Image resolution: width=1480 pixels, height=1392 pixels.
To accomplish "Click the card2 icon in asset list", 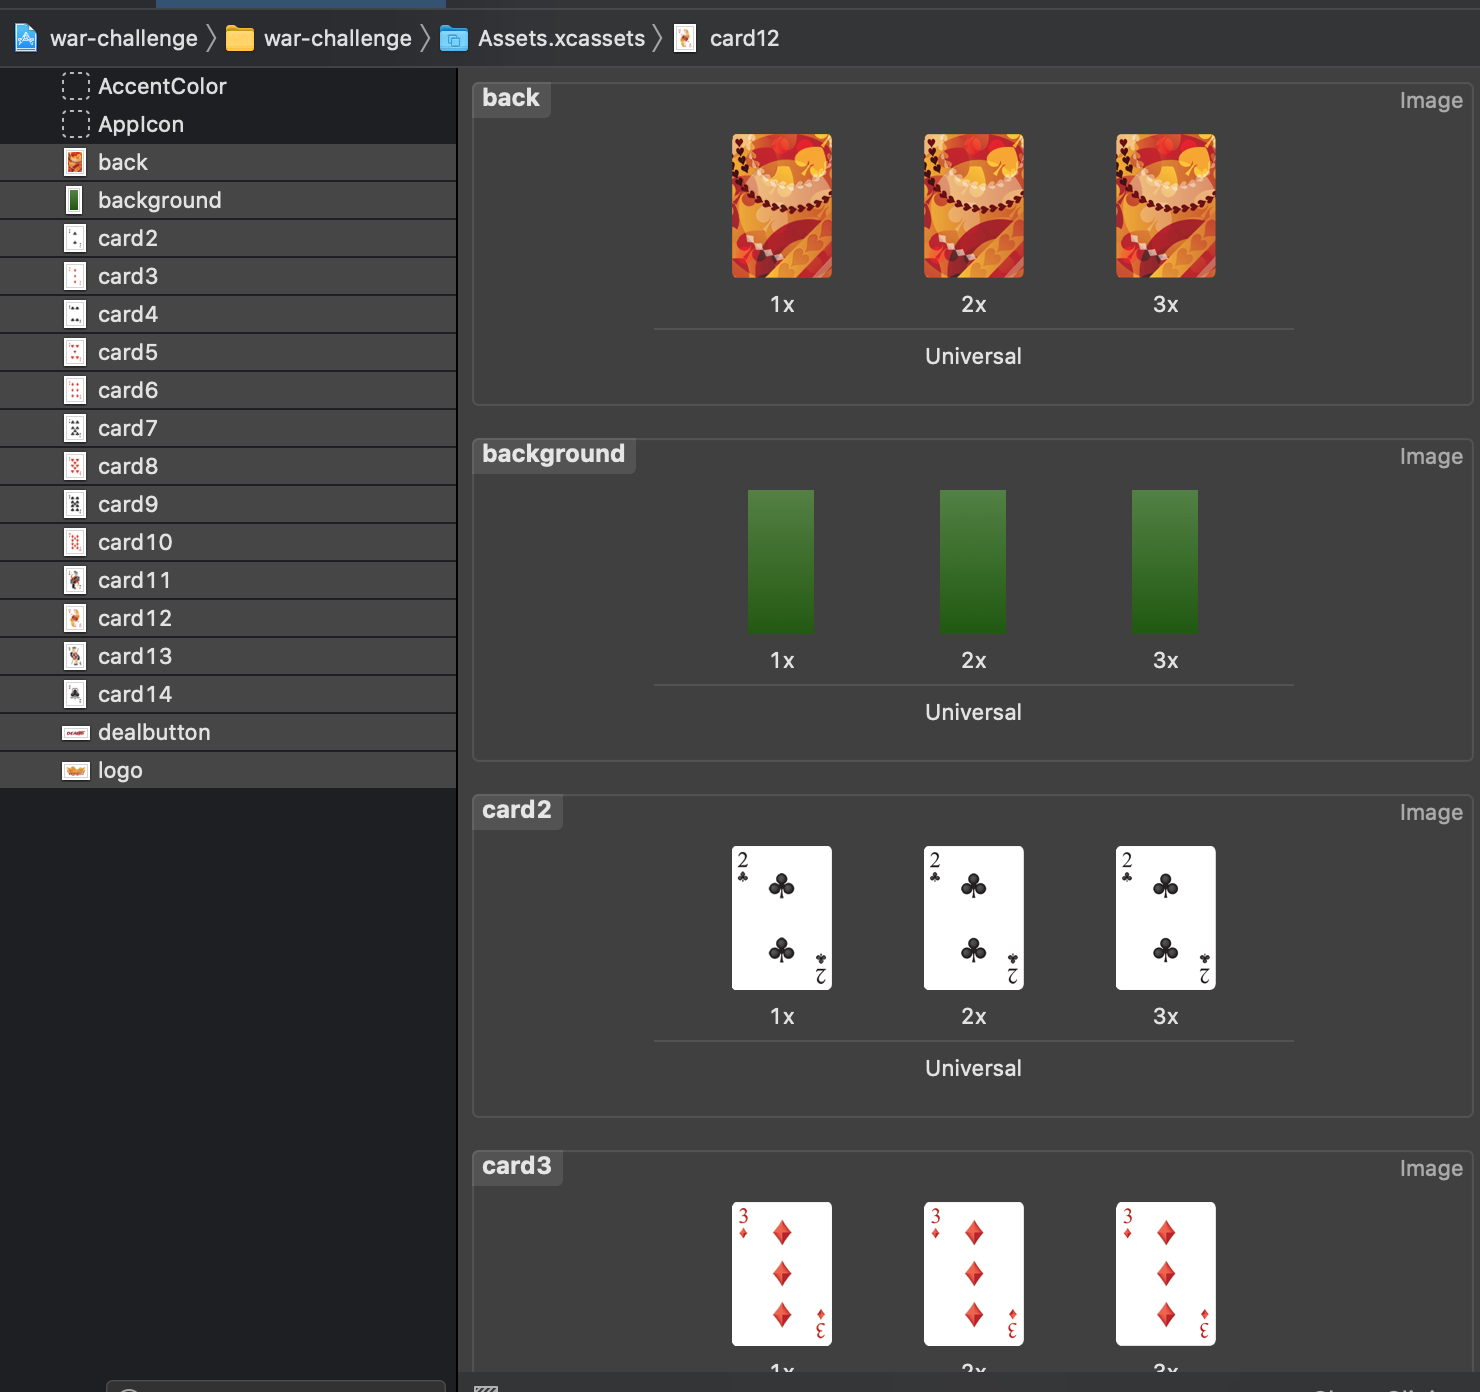I will [75, 238].
